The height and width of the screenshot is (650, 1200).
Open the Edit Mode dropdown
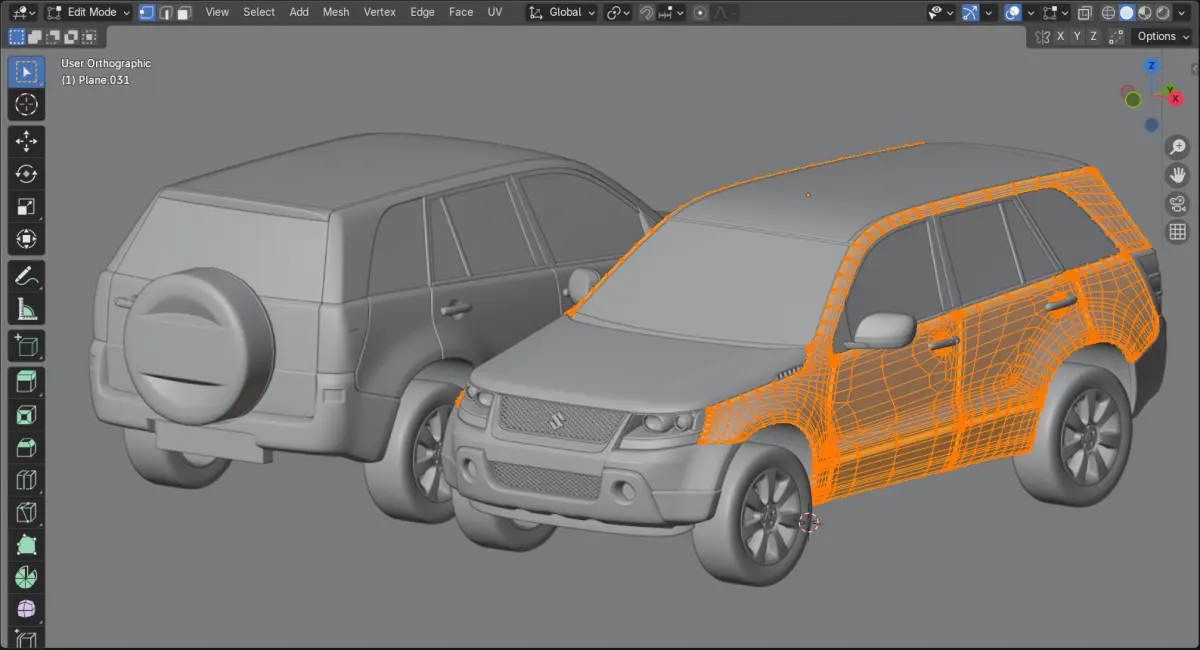pos(87,12)
